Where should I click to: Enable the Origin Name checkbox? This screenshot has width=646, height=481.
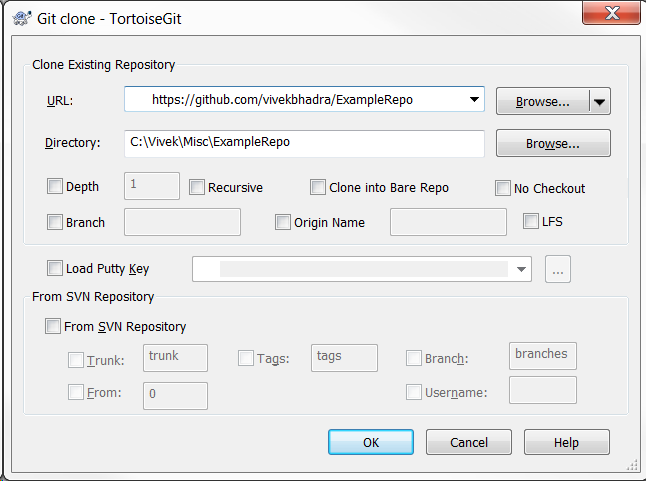coord(283,222)
